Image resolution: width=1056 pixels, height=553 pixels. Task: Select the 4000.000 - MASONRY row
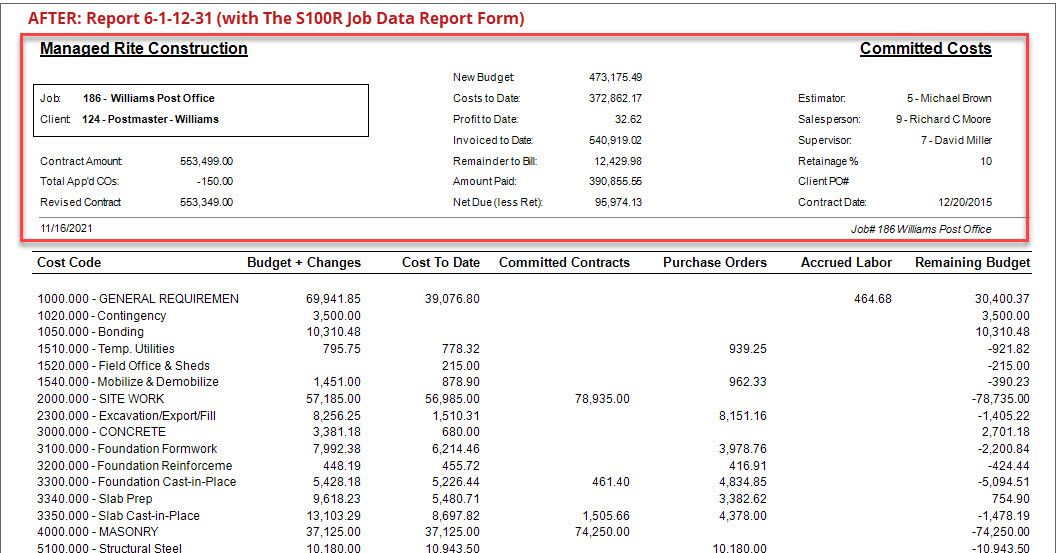(533, 531)
